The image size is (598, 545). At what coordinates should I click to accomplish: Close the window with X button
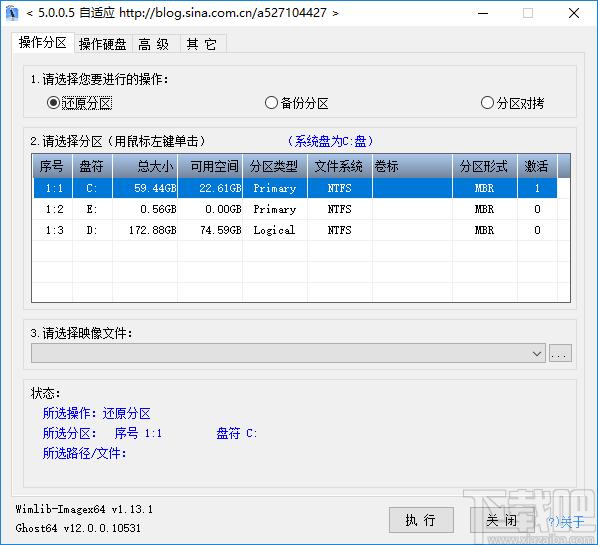coord(574,13)
